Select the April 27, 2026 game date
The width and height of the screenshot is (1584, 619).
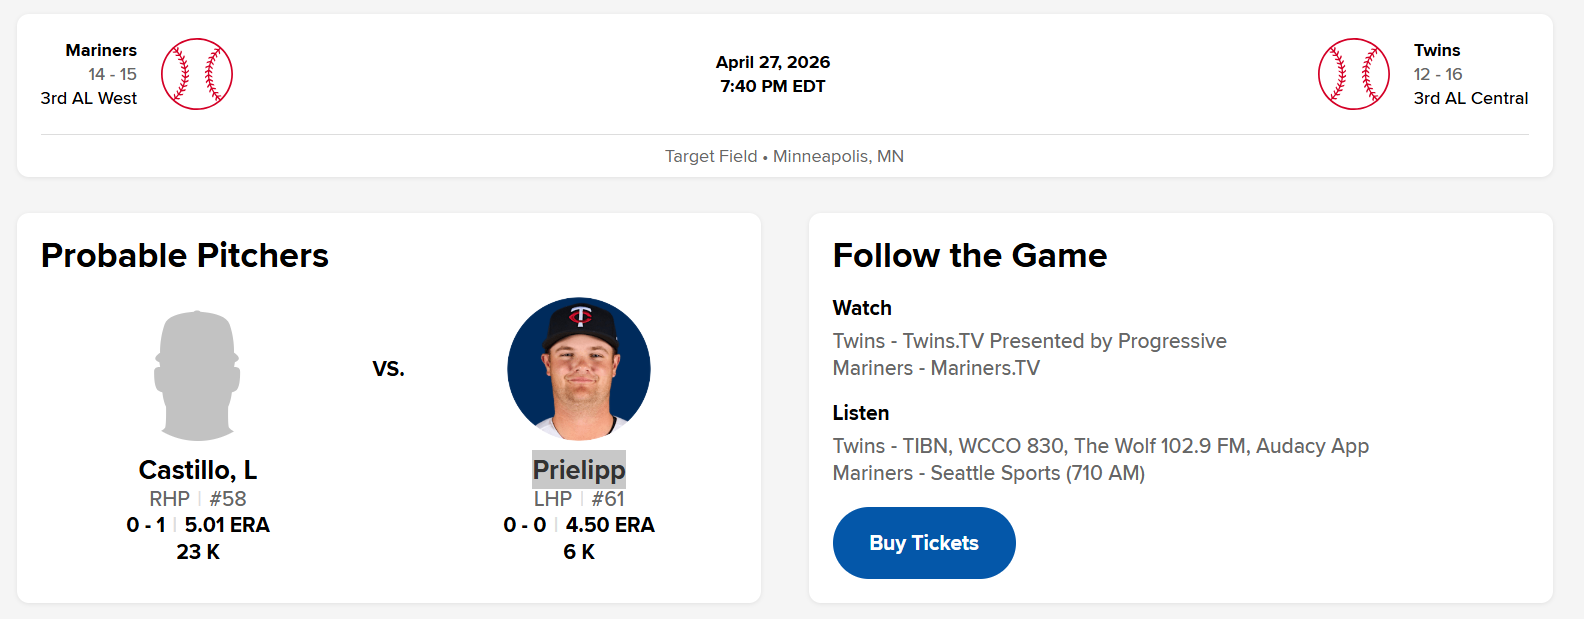coord(773,62)
